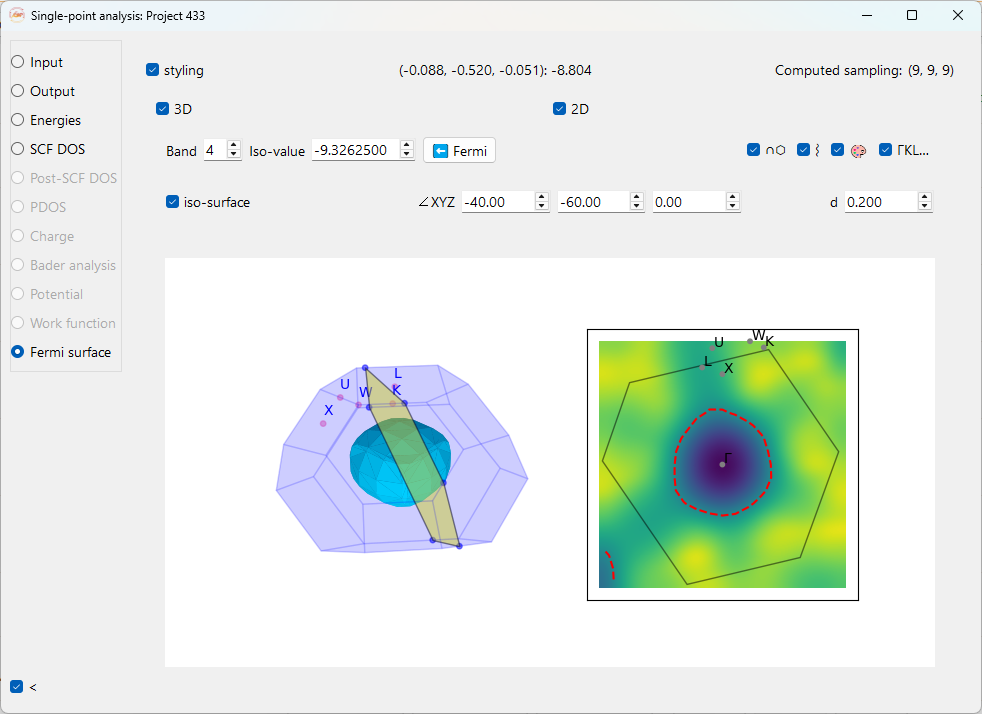The image size is (982, 714).
Task: Switch to the SCF DOS view
Action: 18,149
